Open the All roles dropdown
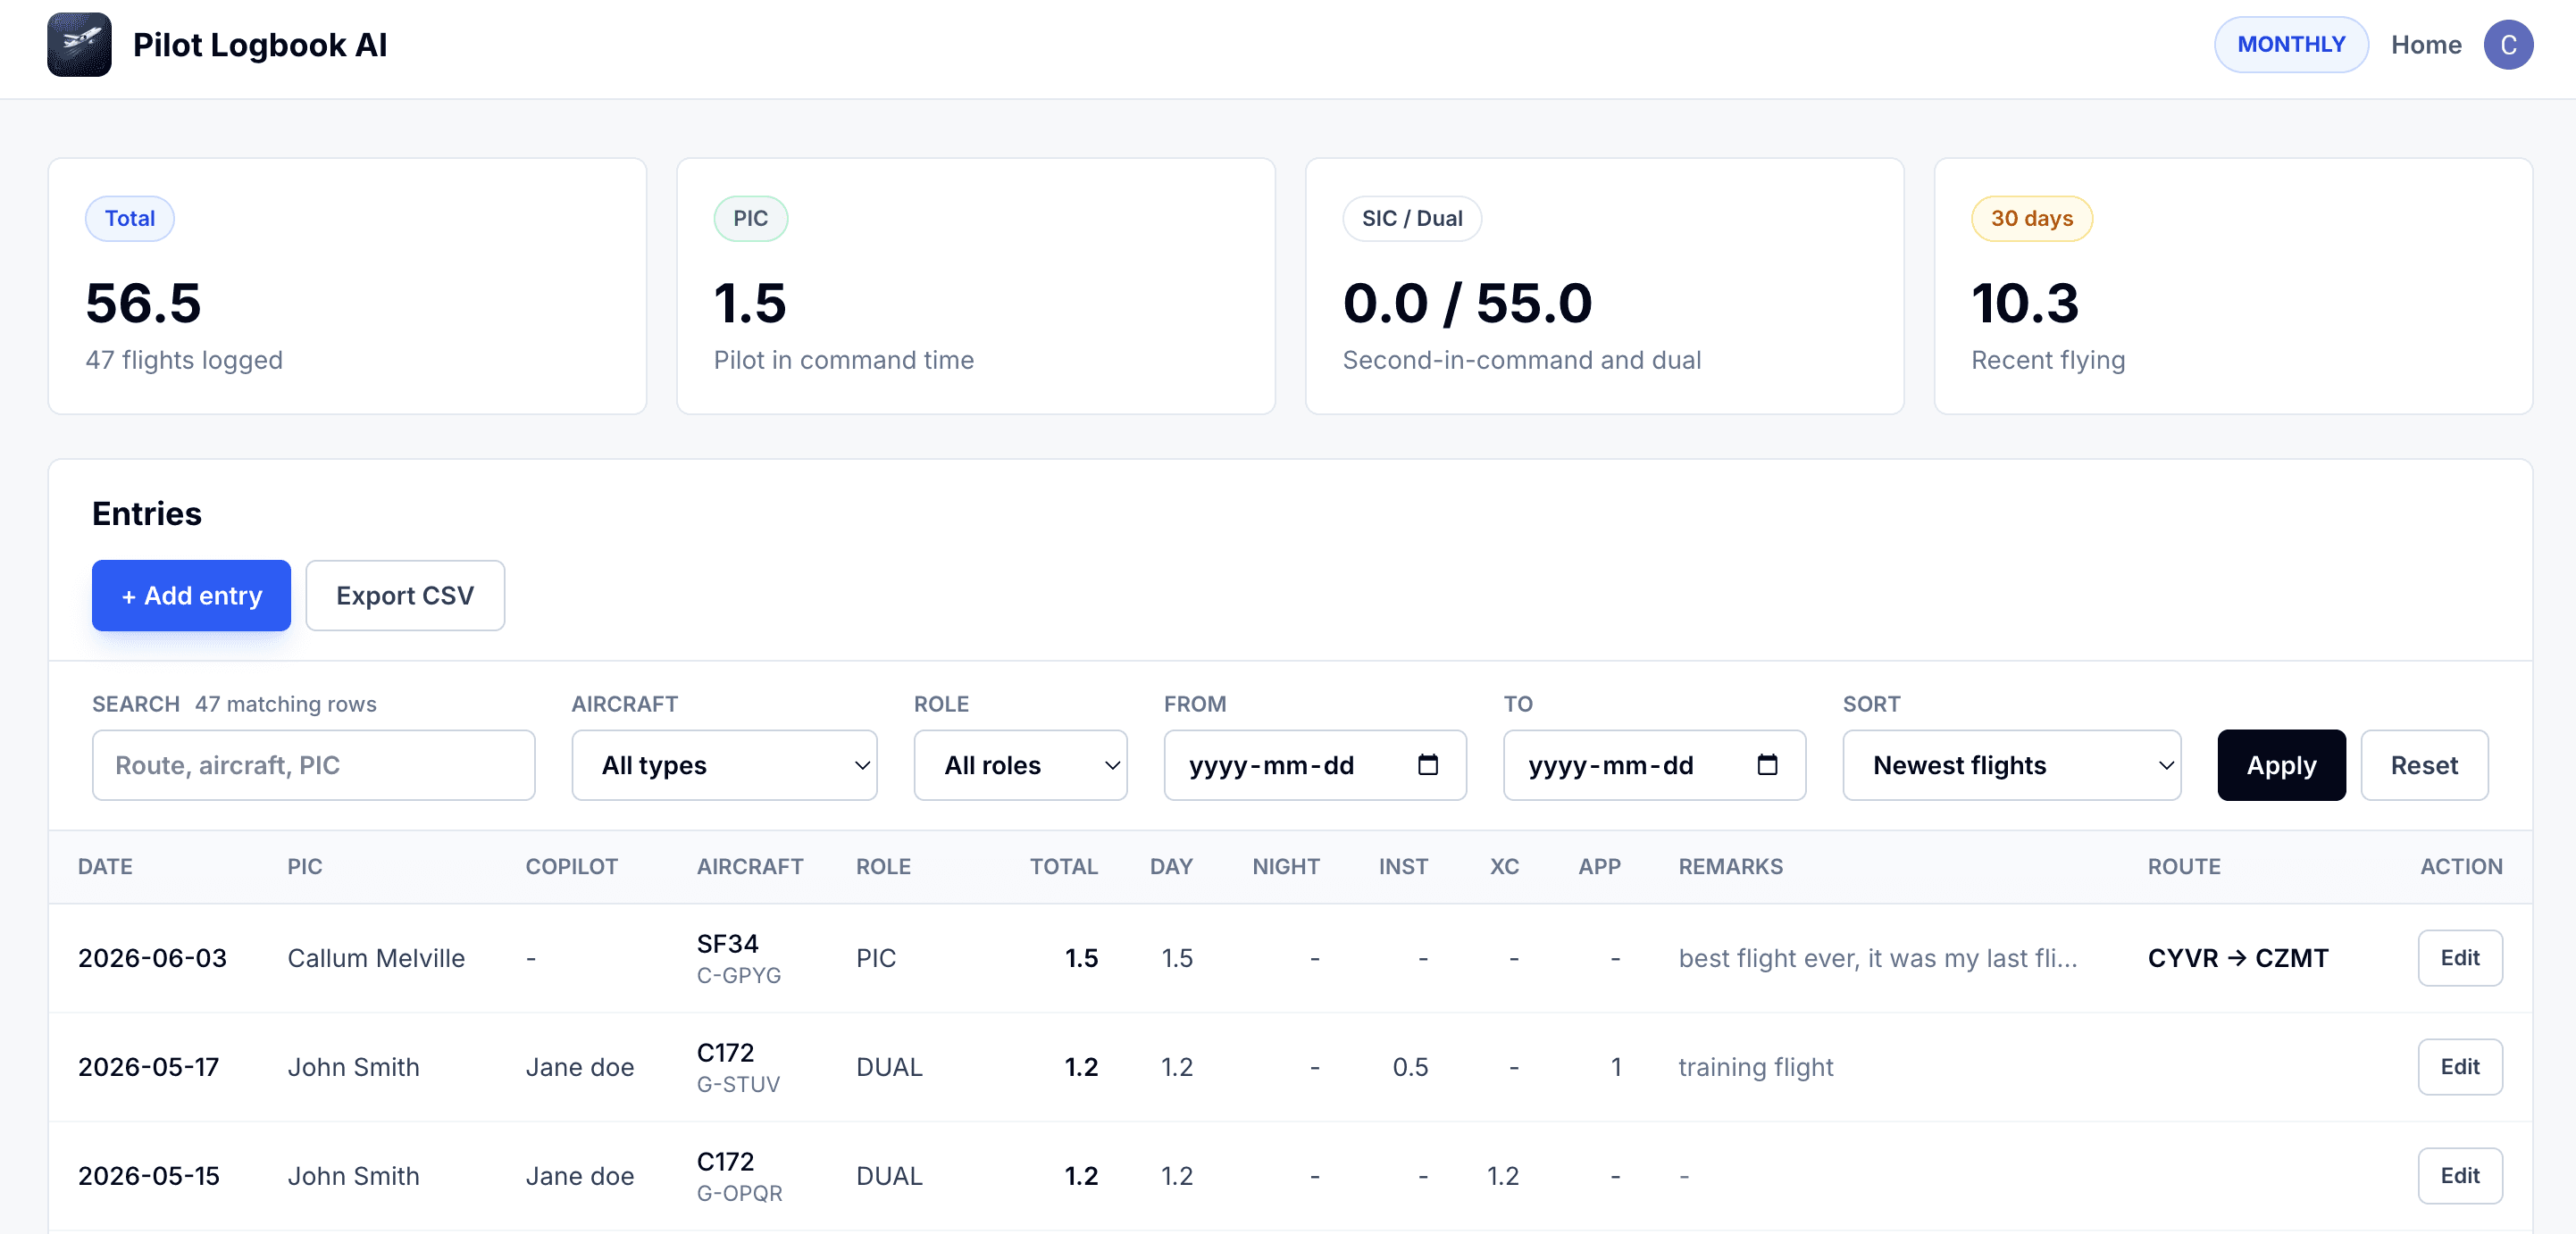 tap(1020, 765)
